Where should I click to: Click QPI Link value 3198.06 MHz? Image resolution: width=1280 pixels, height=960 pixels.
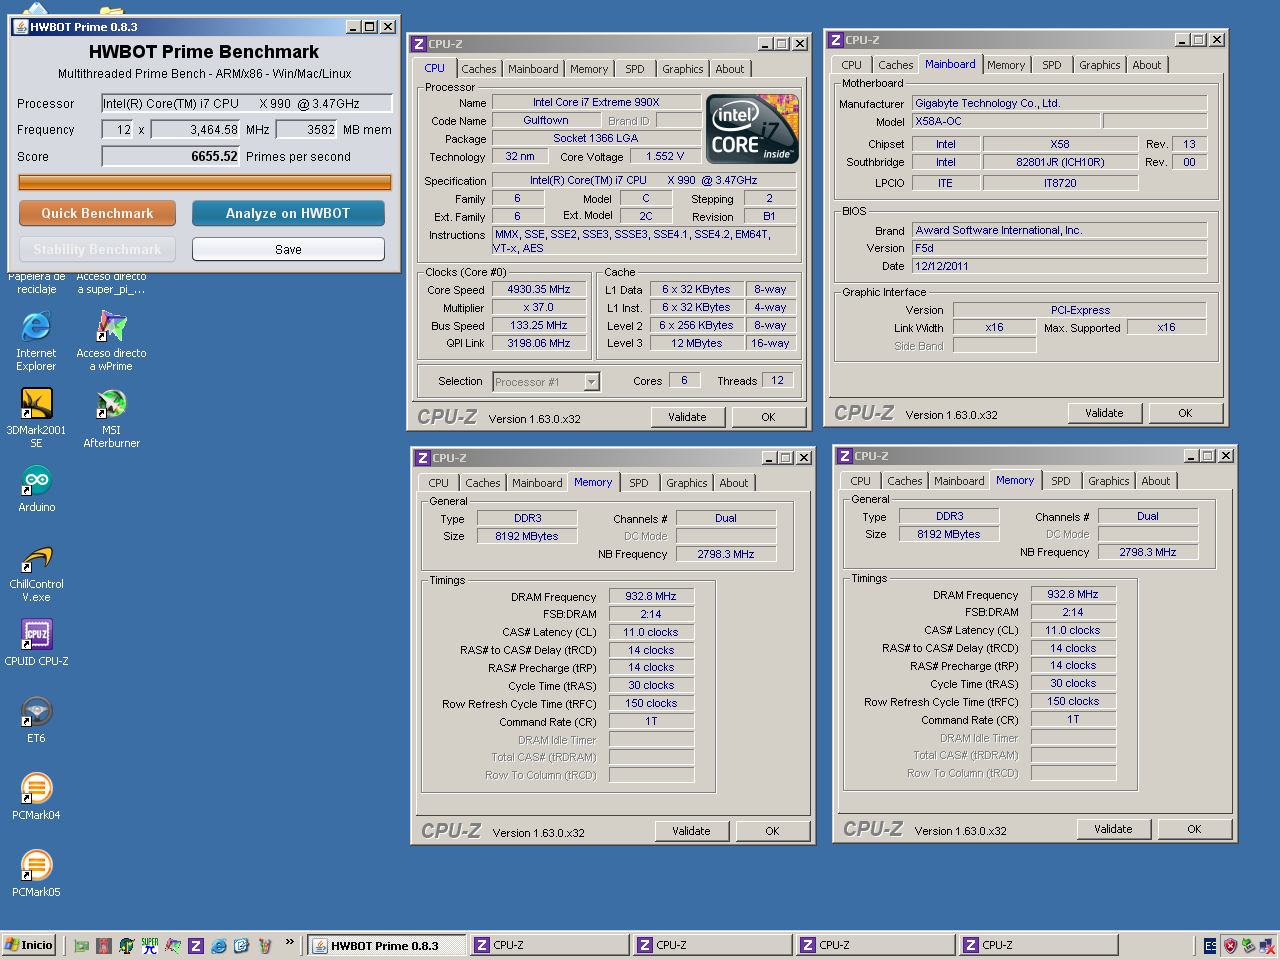[539, 343]
